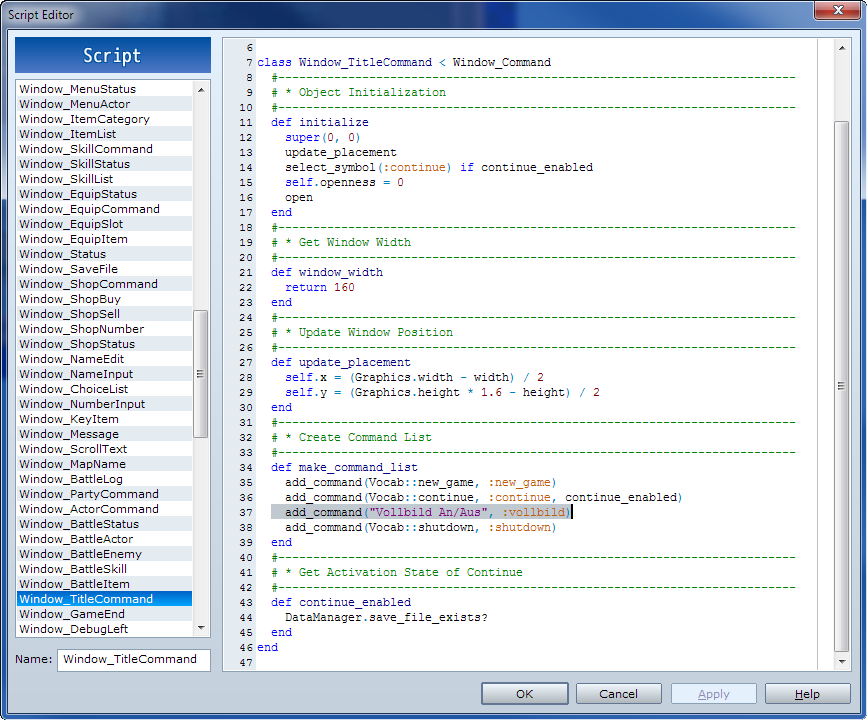Image resolution: width=868 pixels, height=721 pixels.
Task: Select Window_MenuStatus in script list
Action: [78, 89]
